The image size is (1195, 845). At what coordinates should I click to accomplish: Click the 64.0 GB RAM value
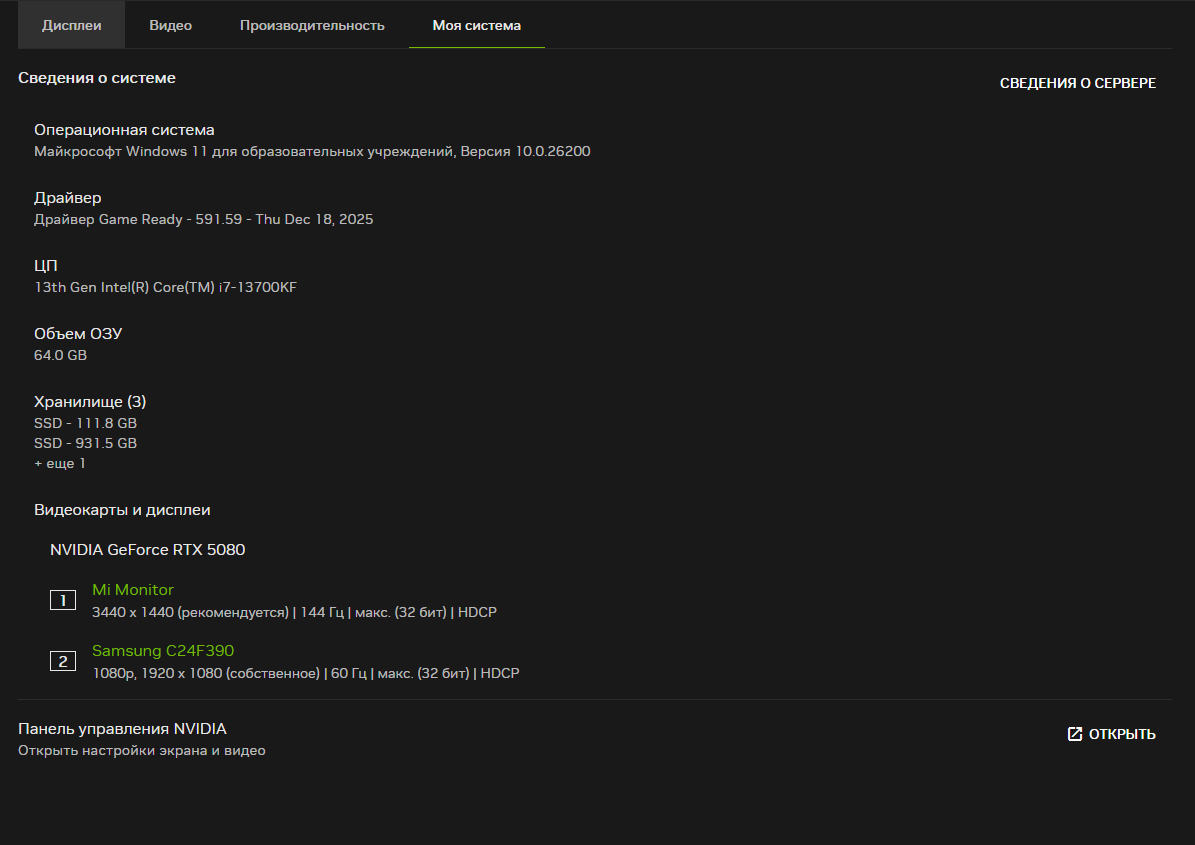pyautogui.click(x=60, y=355)
